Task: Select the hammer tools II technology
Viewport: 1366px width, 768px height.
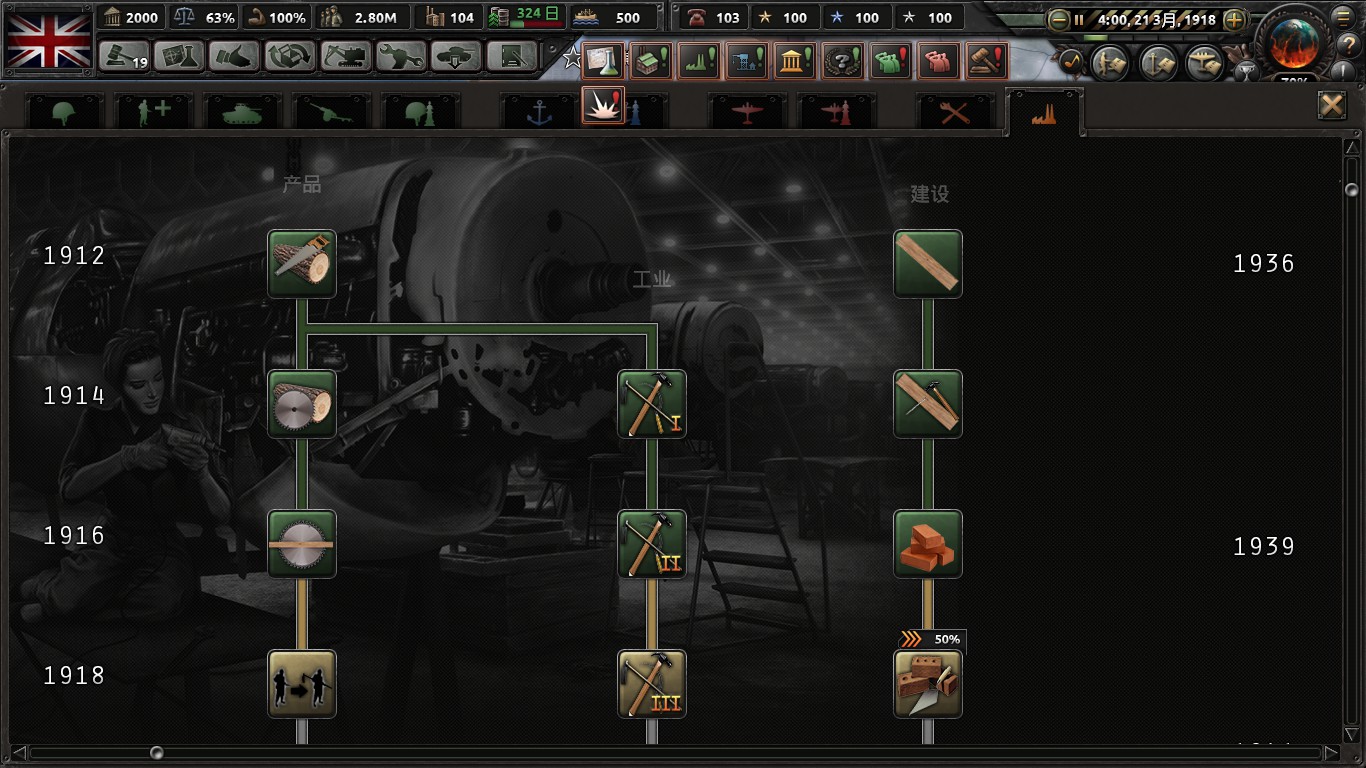Action: coord(652,544)
